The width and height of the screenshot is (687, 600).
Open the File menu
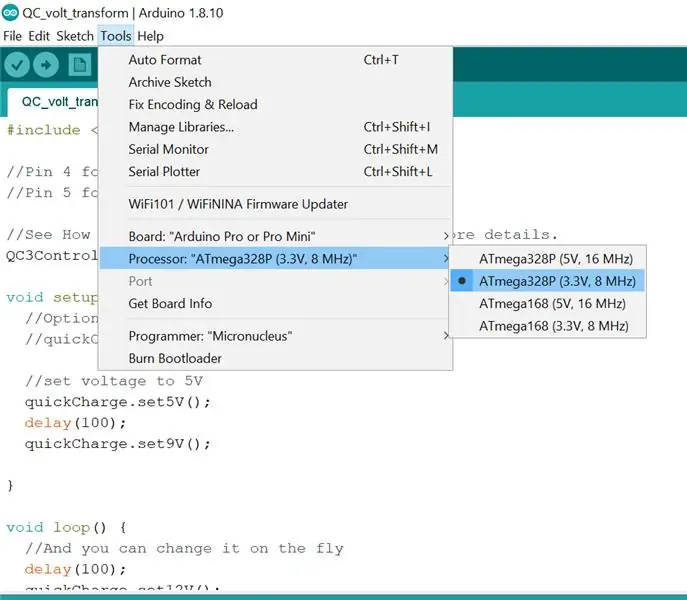pyautogui.click(x=12, y=36)
